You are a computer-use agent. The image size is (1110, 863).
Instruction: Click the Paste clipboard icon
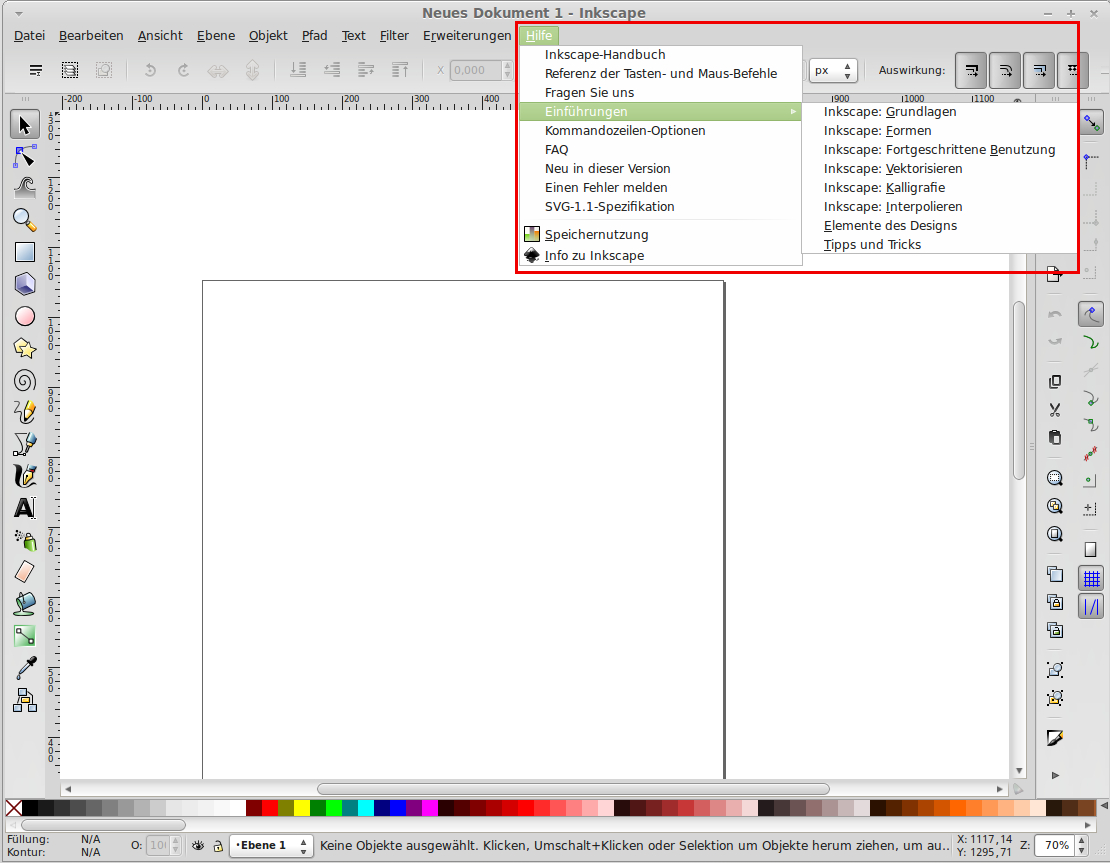[1055, 438]
